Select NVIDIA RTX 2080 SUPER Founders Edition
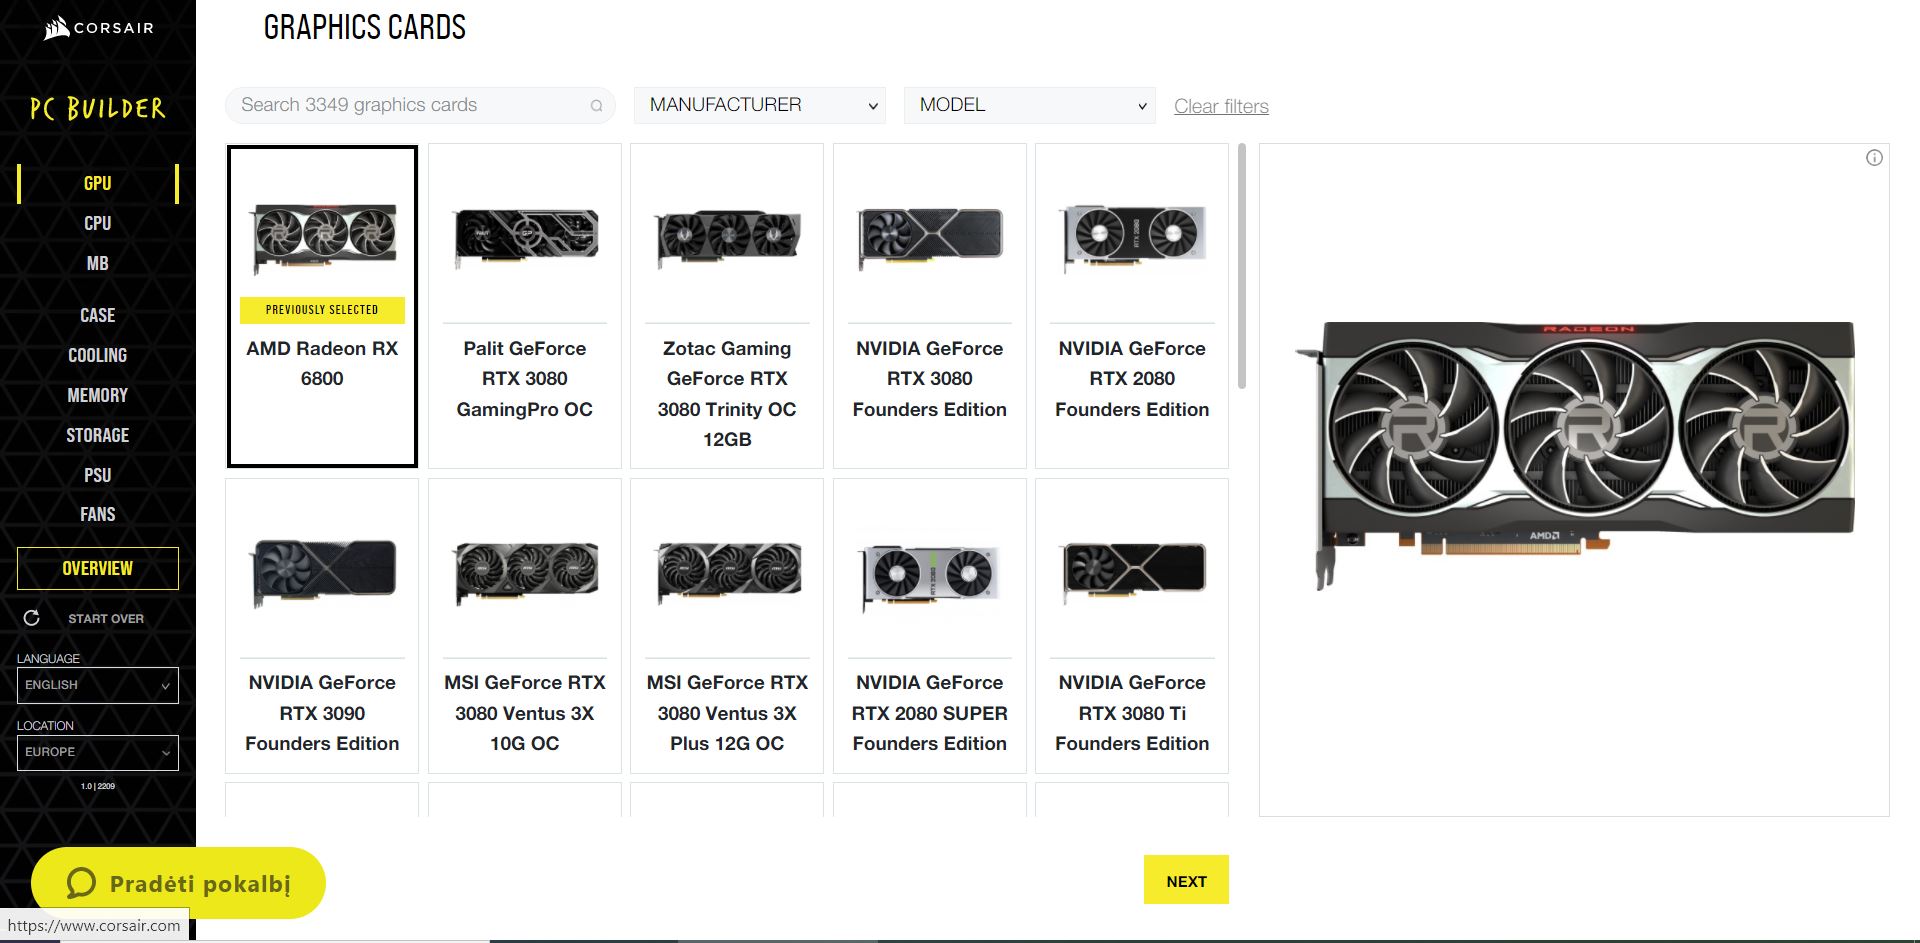Screen dimensions: 1920x943 (x=930, y=626)
